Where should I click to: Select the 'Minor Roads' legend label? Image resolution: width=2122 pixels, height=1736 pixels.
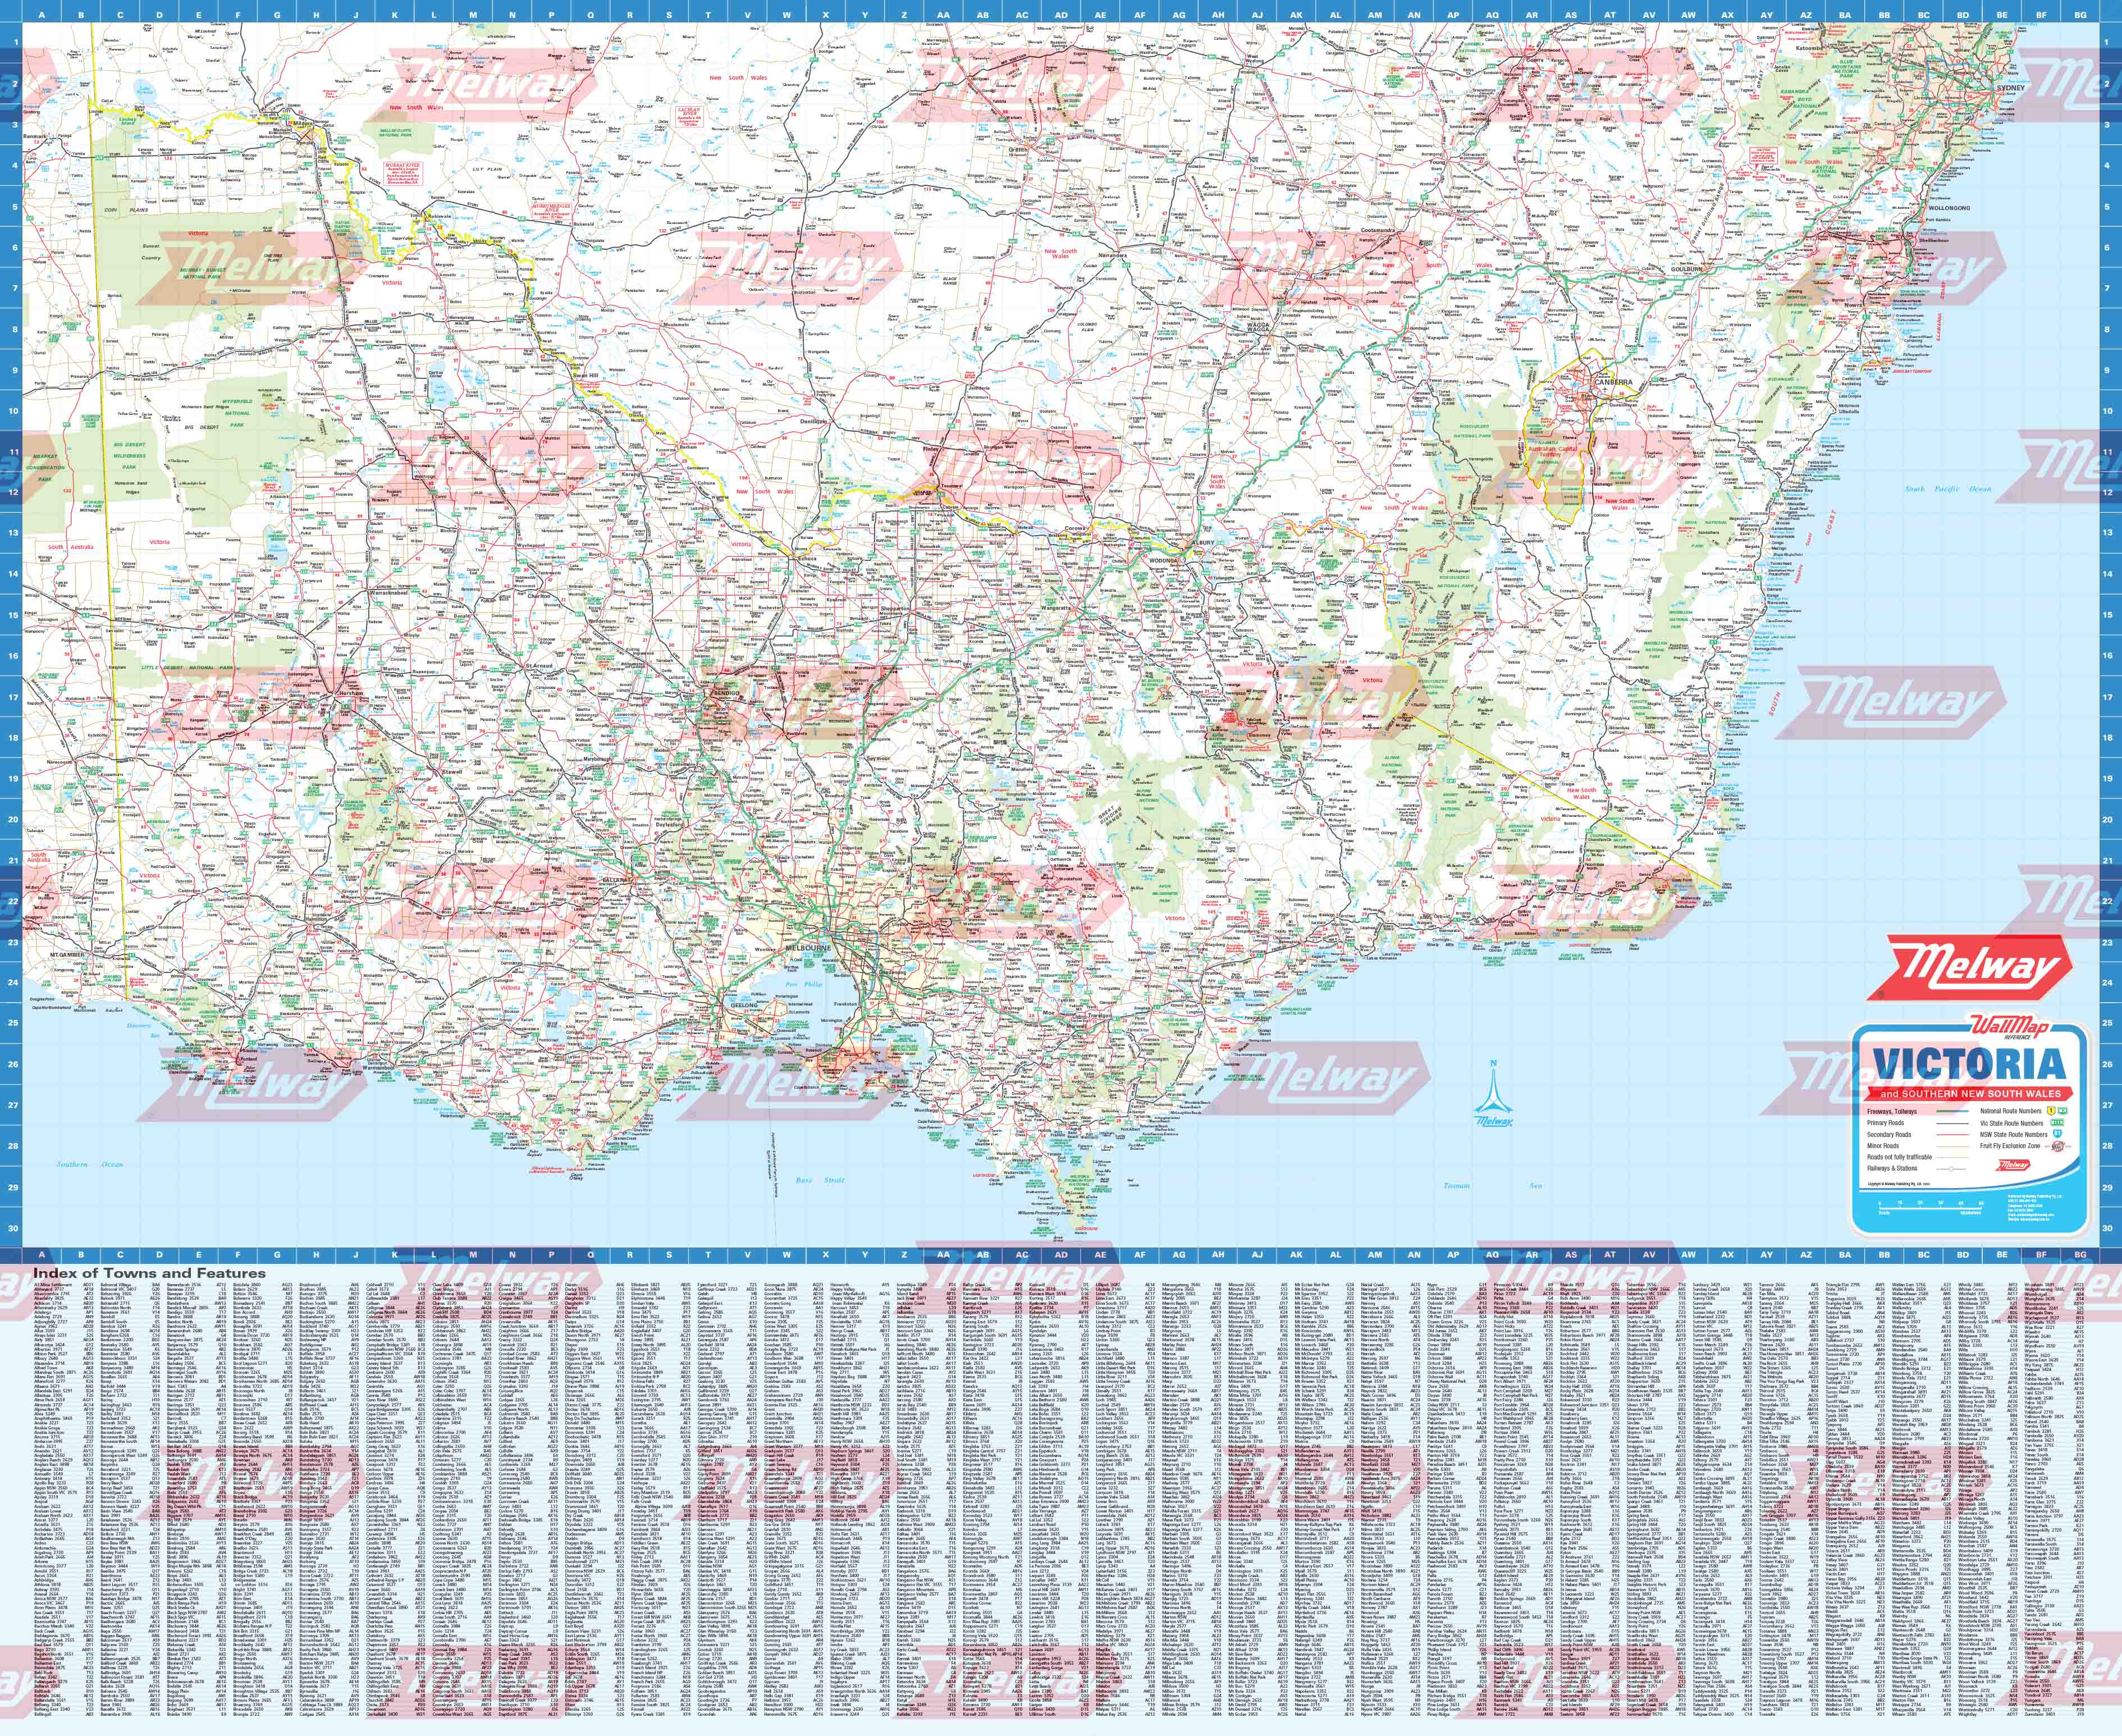coord(1883,1146)
